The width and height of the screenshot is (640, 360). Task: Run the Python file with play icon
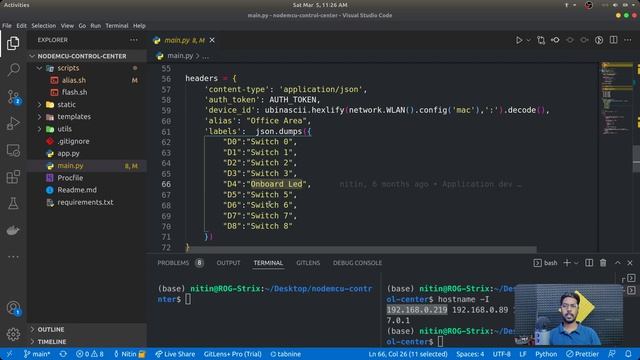(519, 40)
